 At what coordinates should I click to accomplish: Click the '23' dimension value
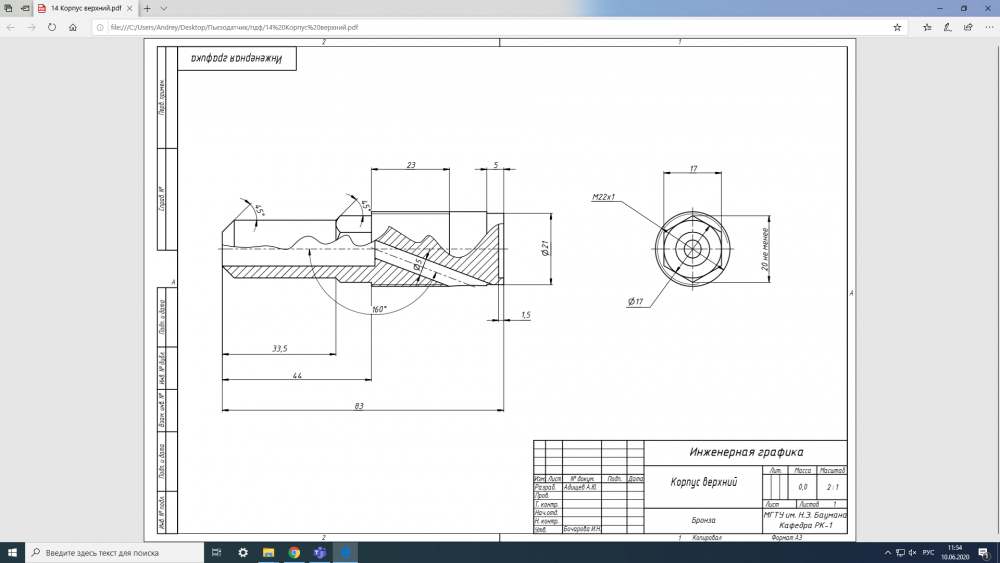pyautogui.click(x=411, y=165)
